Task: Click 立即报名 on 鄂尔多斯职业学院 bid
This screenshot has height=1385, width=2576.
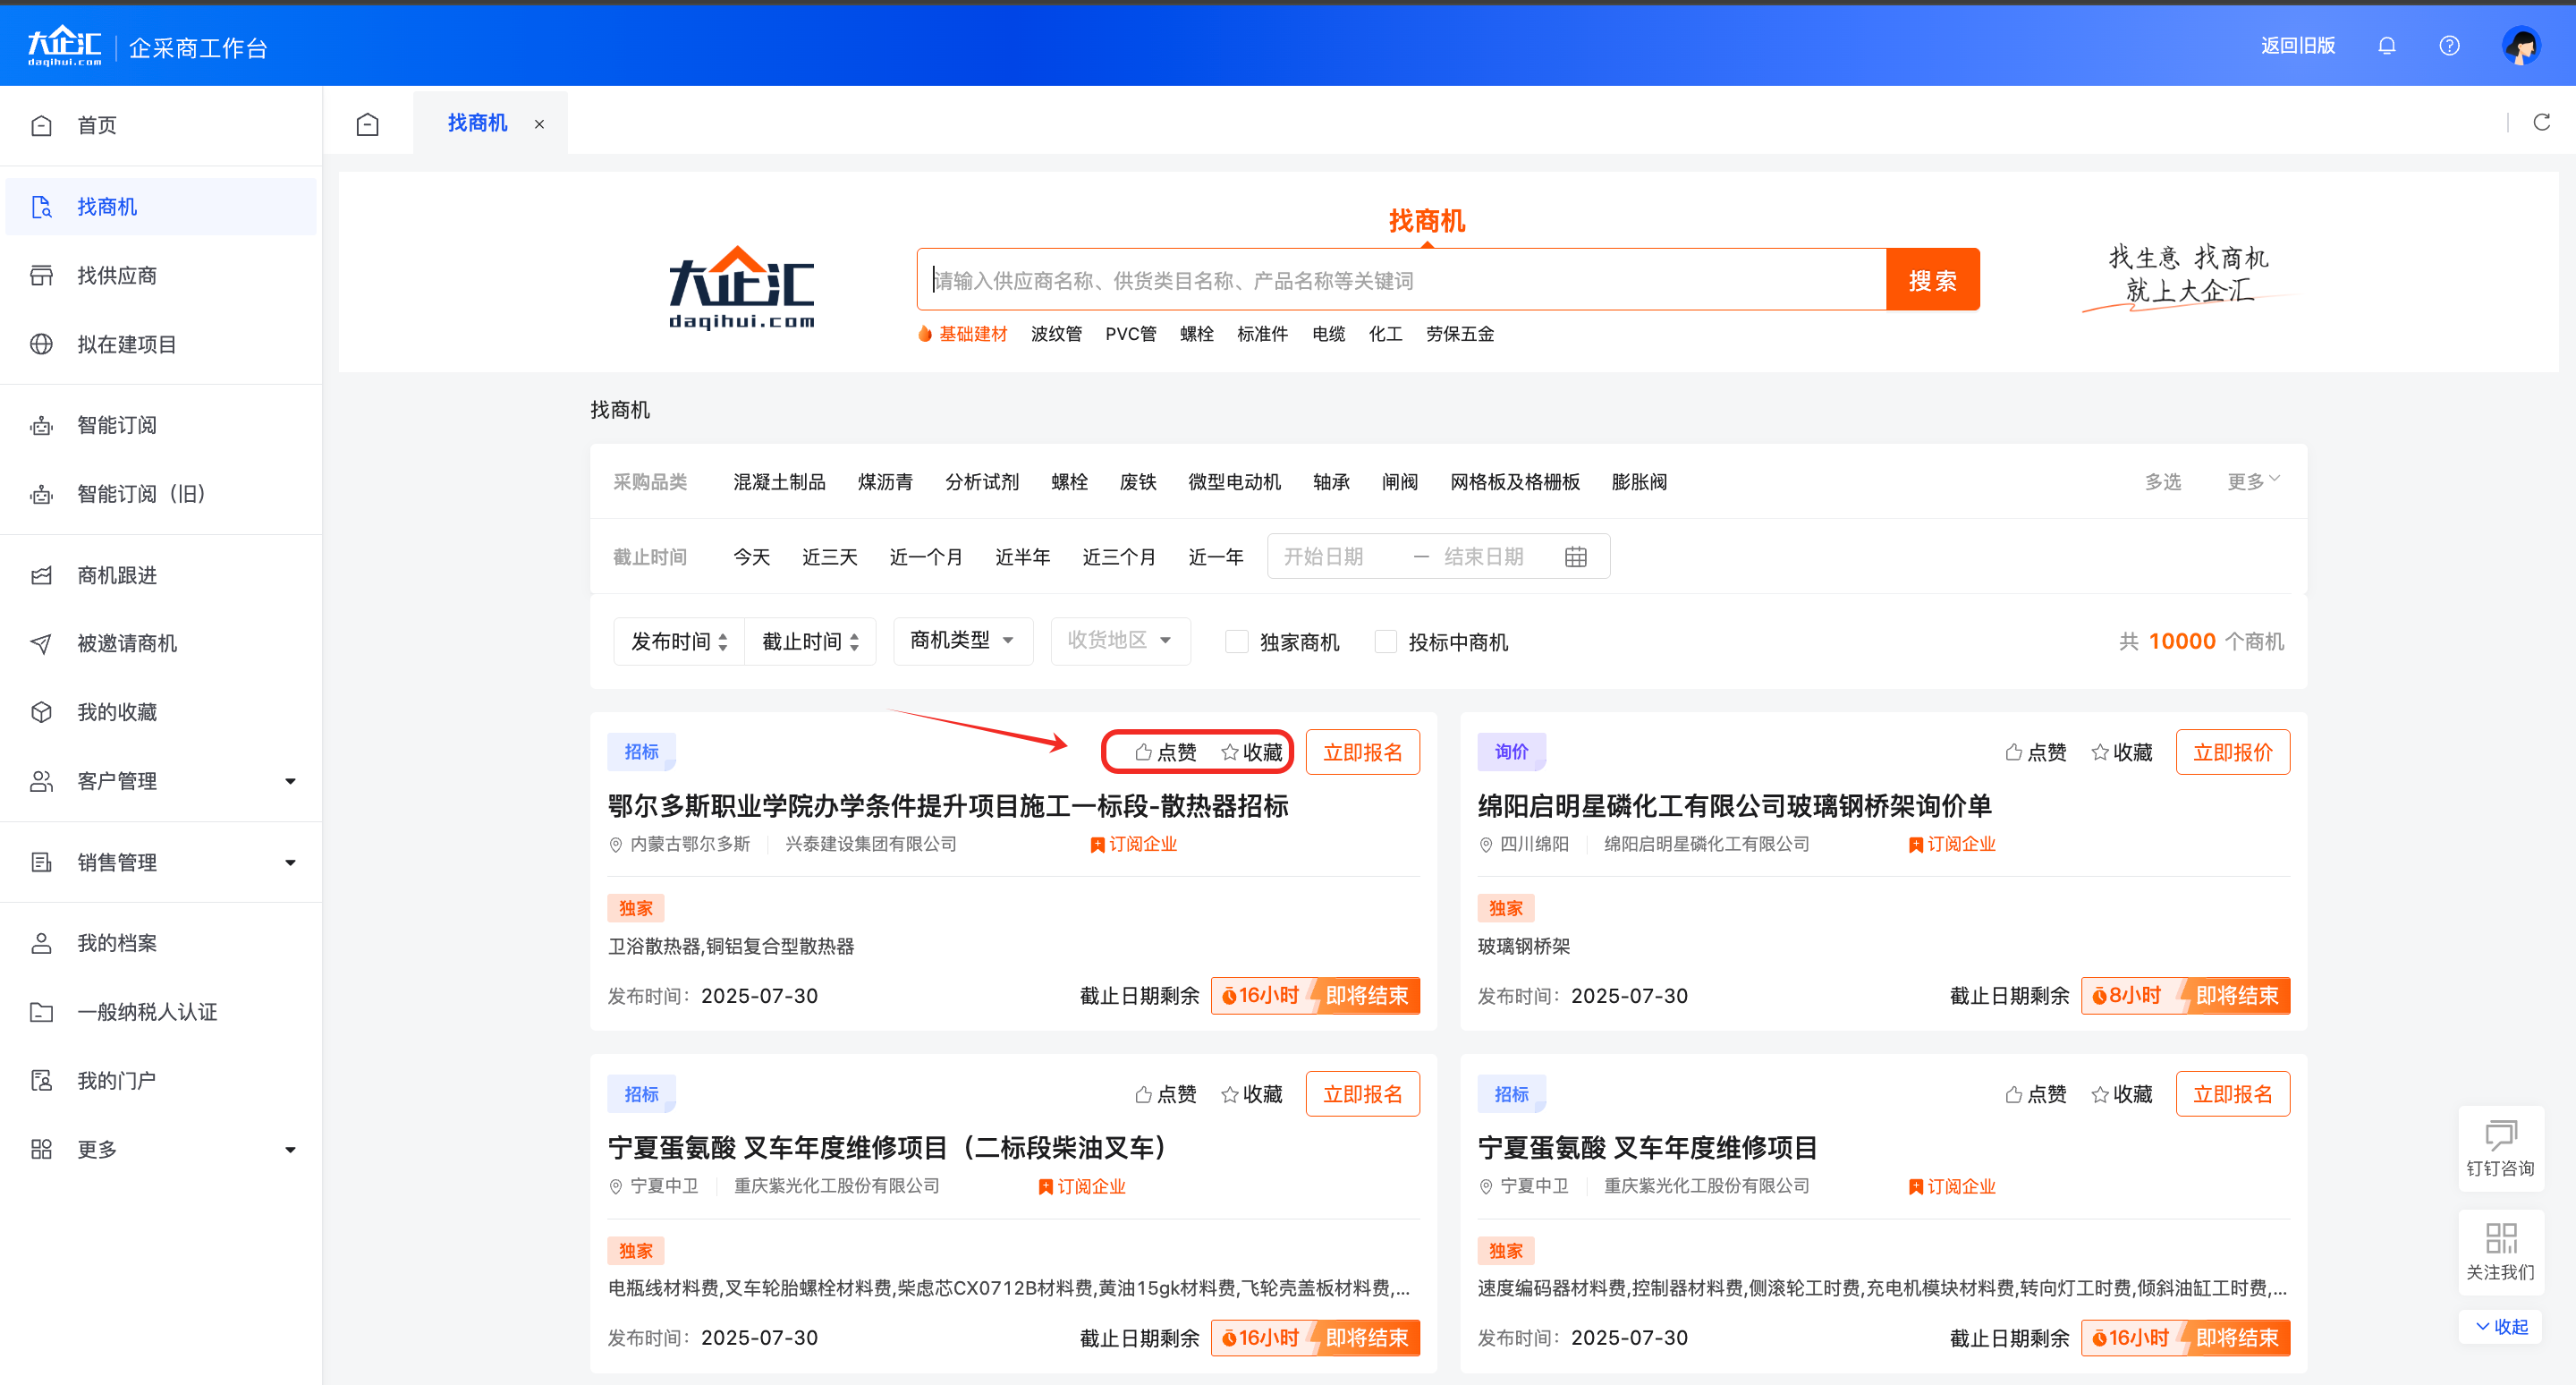Action: (x=1362, y=752)
